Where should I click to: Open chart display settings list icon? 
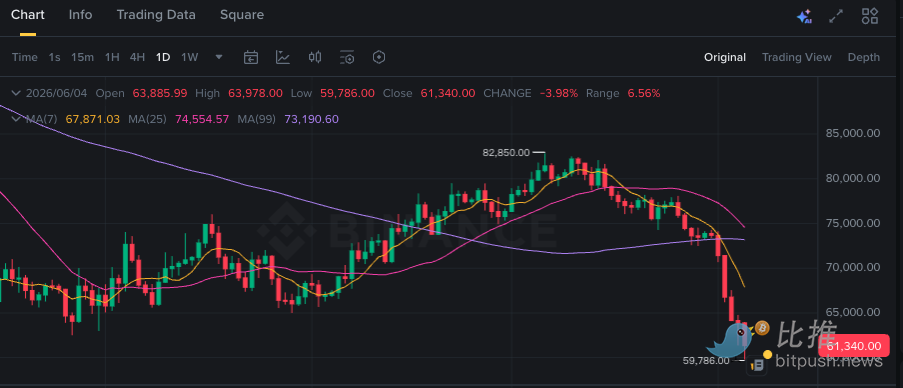pyautogui.click(x=347, y=57)
